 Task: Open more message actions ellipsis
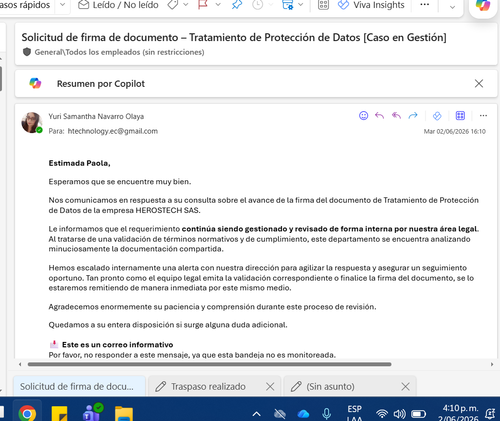[x=483, y=116]
